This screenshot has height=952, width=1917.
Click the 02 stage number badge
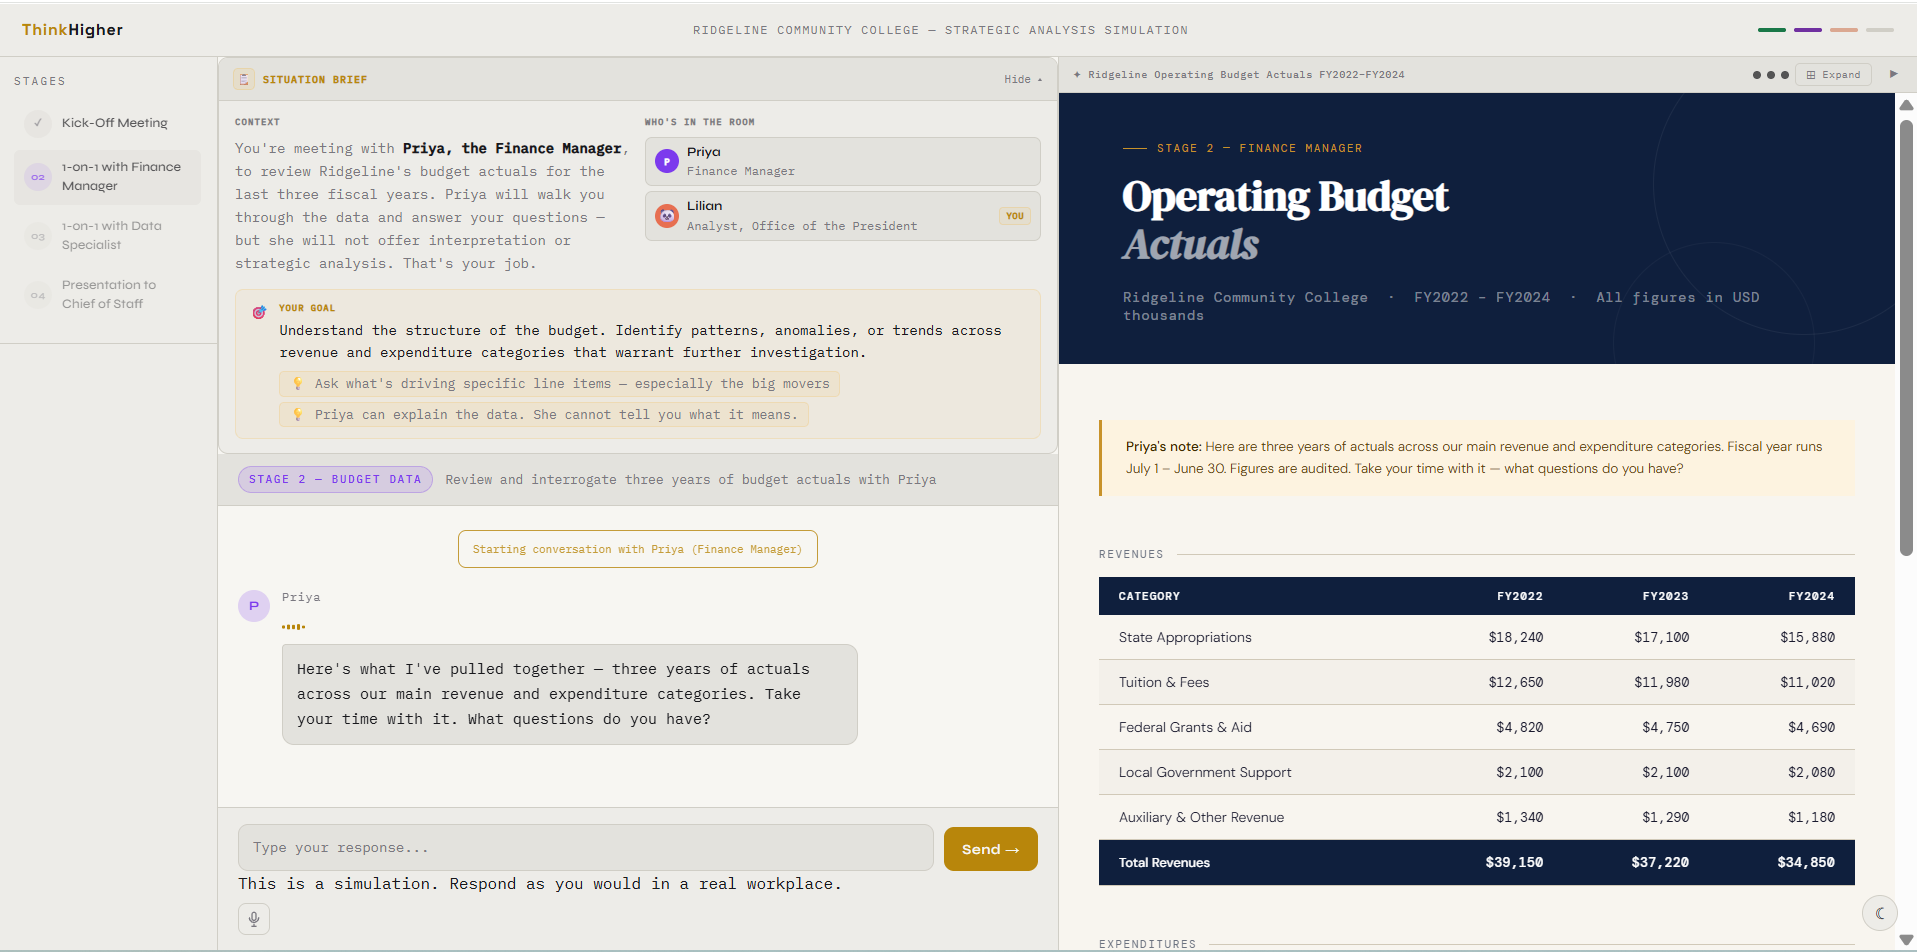point(38,177)
